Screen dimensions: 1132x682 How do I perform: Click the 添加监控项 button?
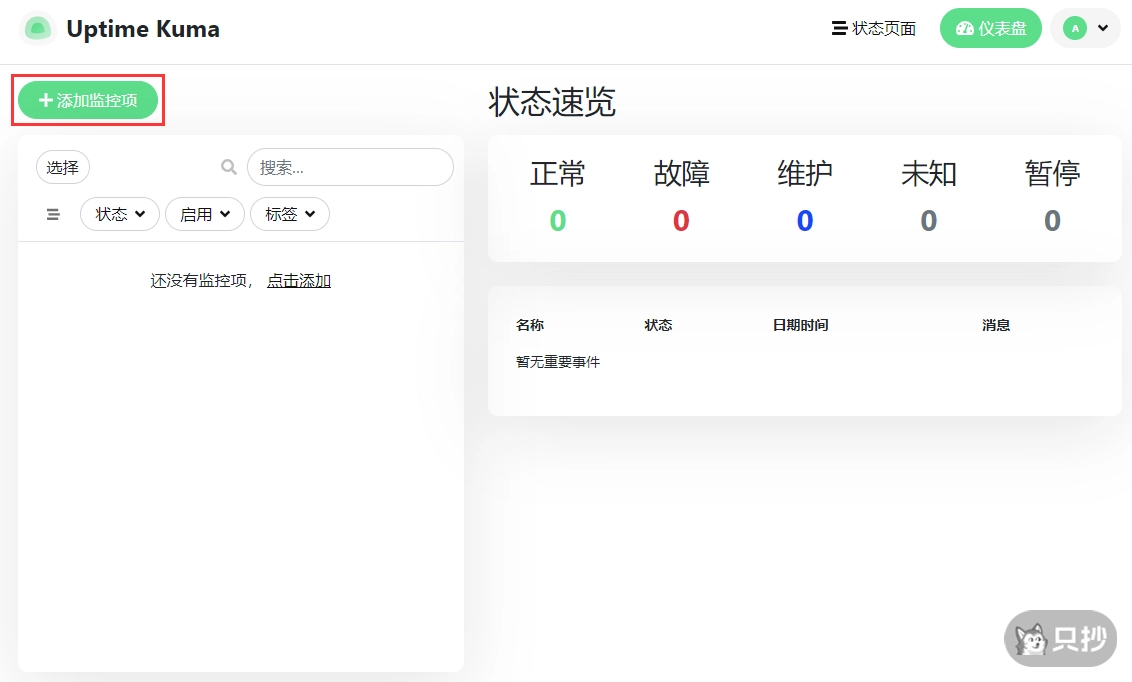click(x=88, y=99)
